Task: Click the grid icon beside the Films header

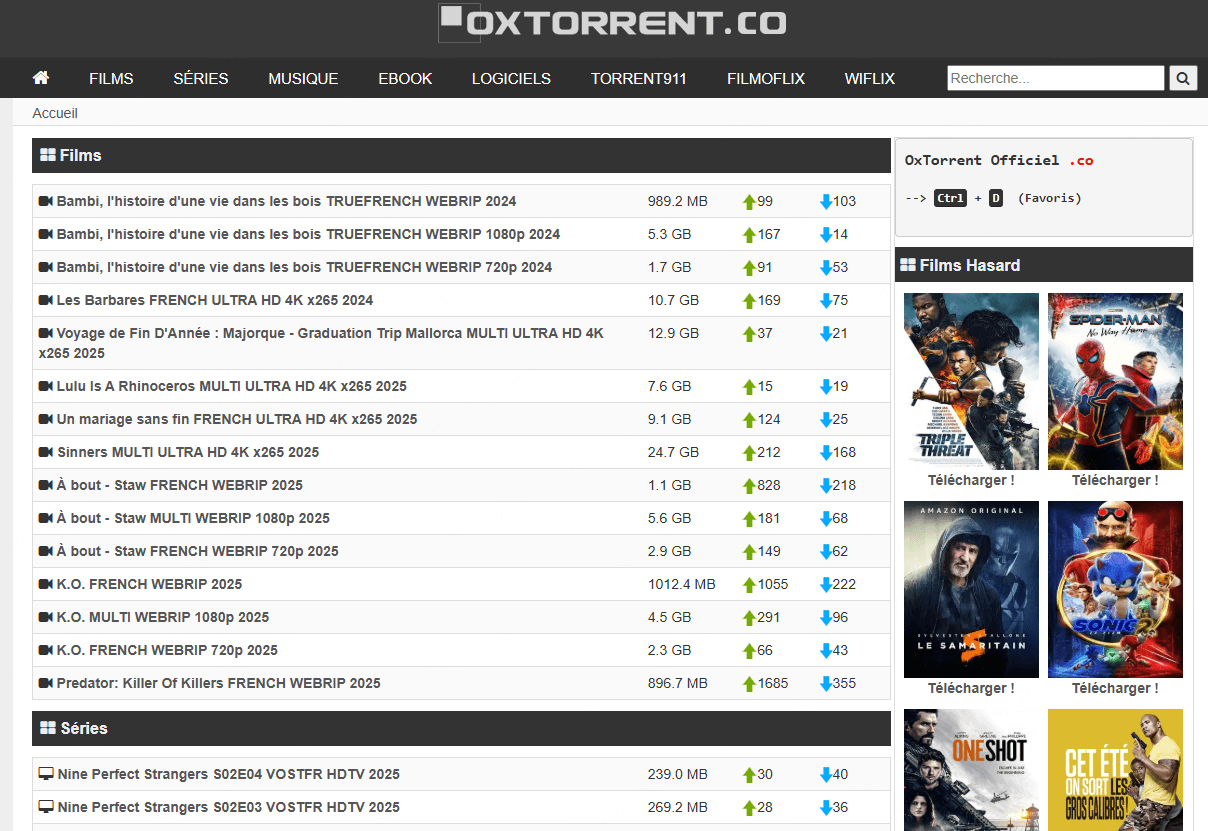Action: [47, 155]
